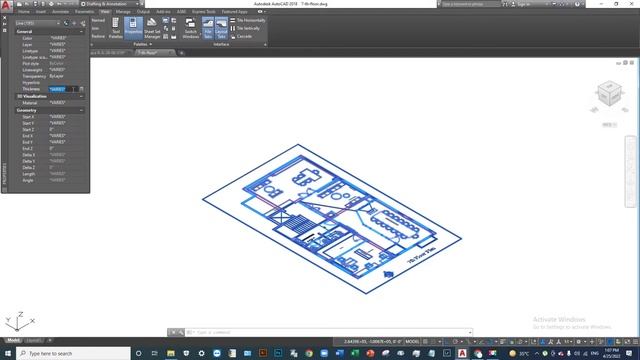Open File Explorer from the taskbar

(171, 353)
